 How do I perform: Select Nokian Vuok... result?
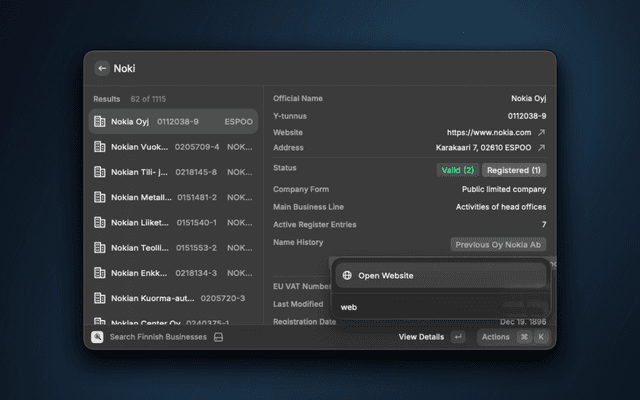(173, 147)
